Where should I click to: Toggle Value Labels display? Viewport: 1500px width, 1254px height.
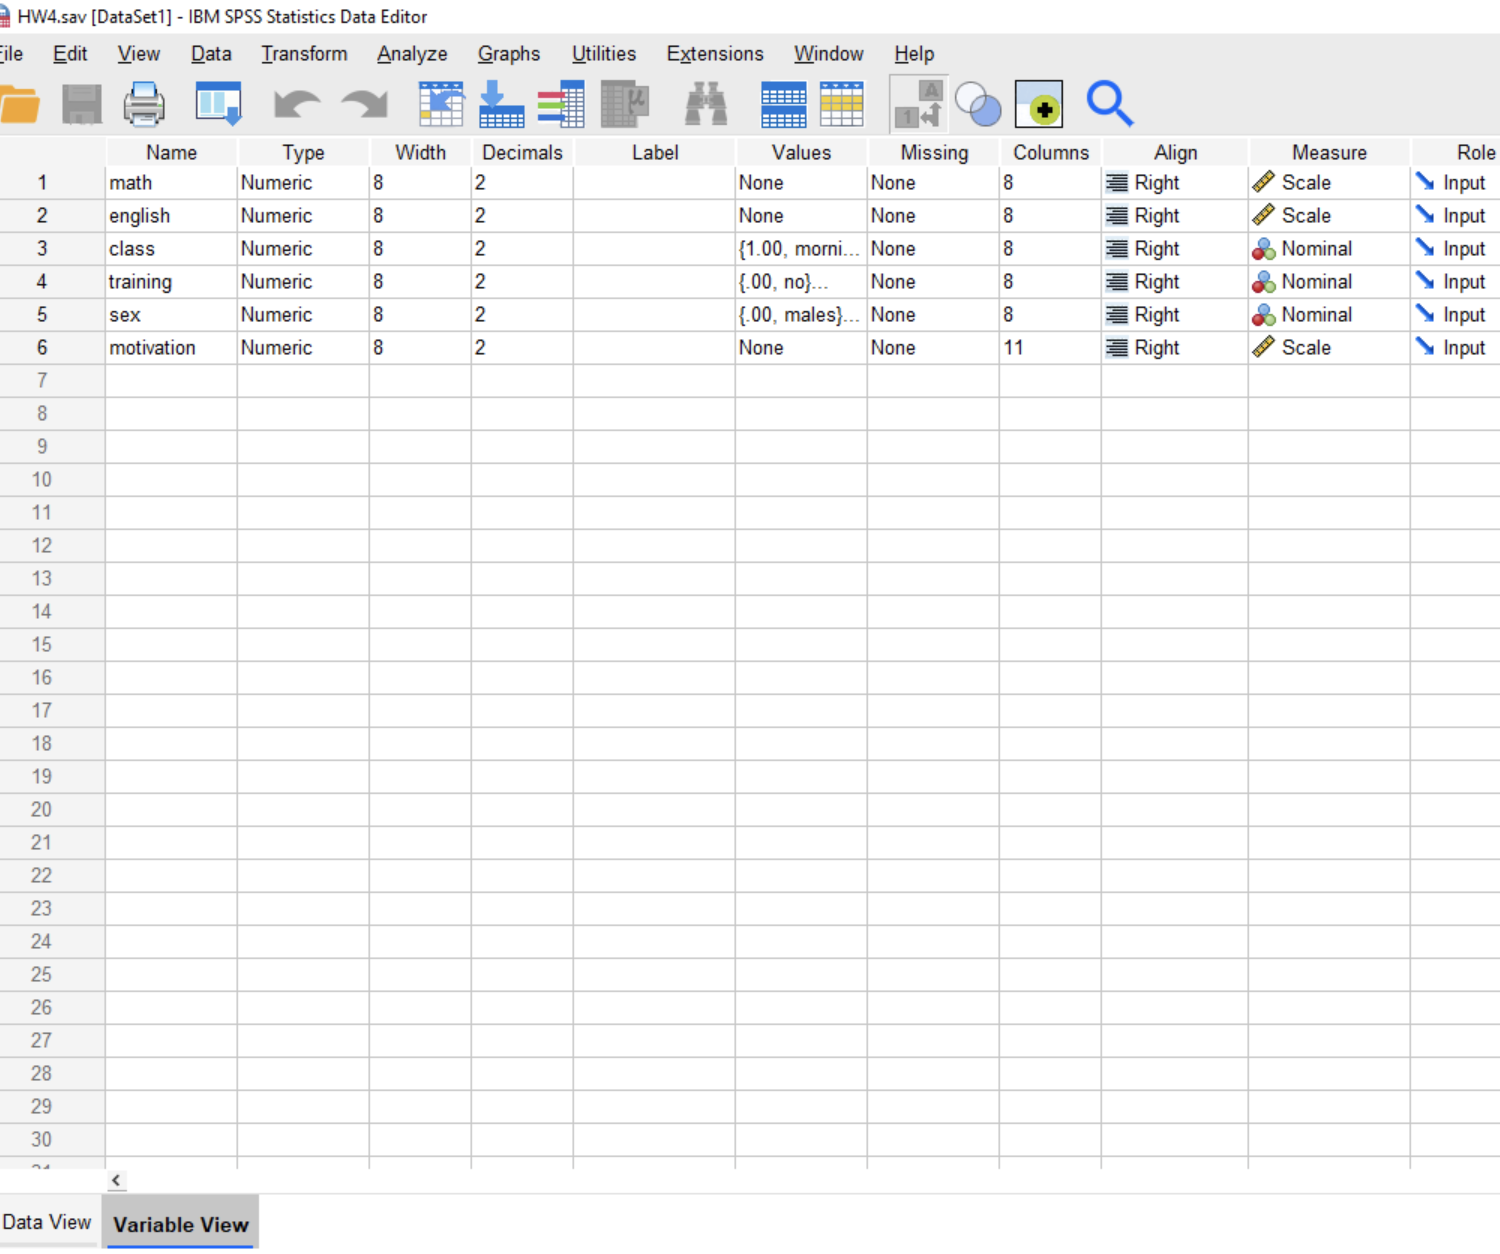pyautogui.click(x=917, y=103)
